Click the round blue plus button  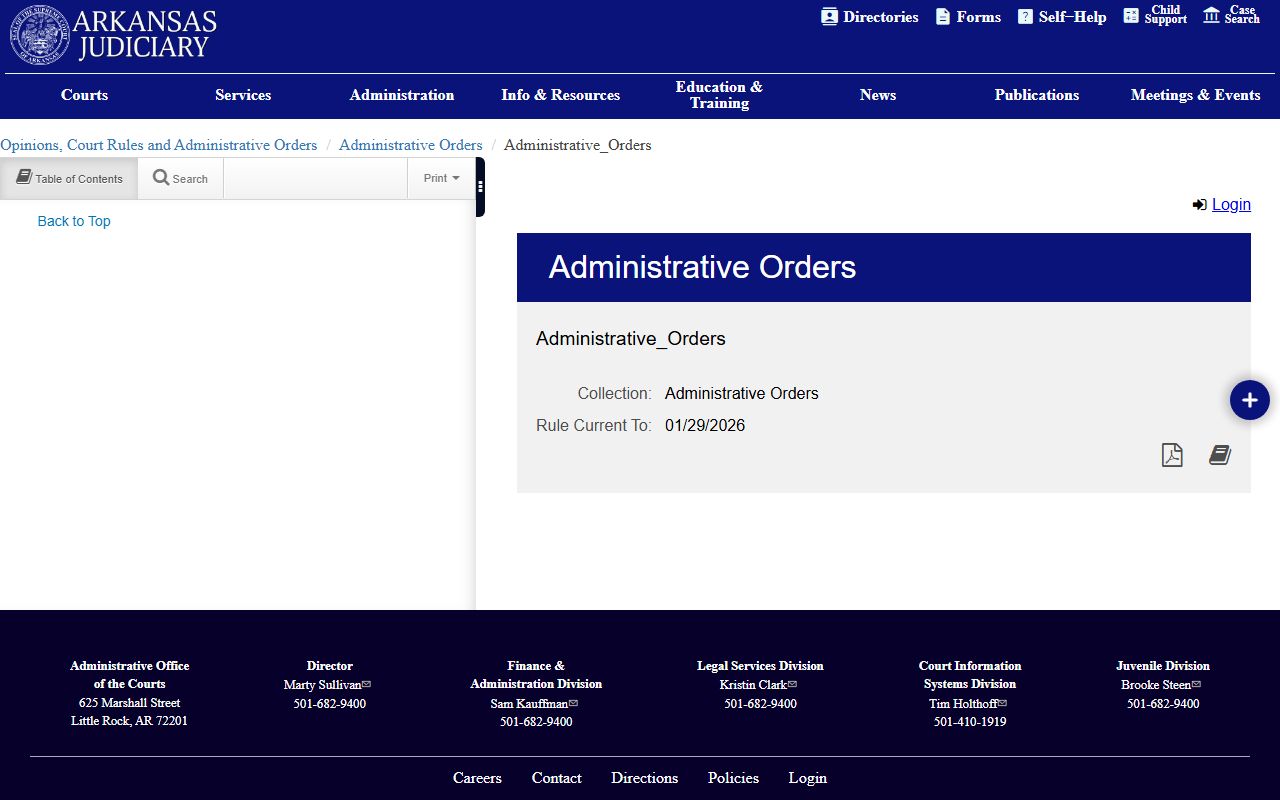pos(1250,400)
